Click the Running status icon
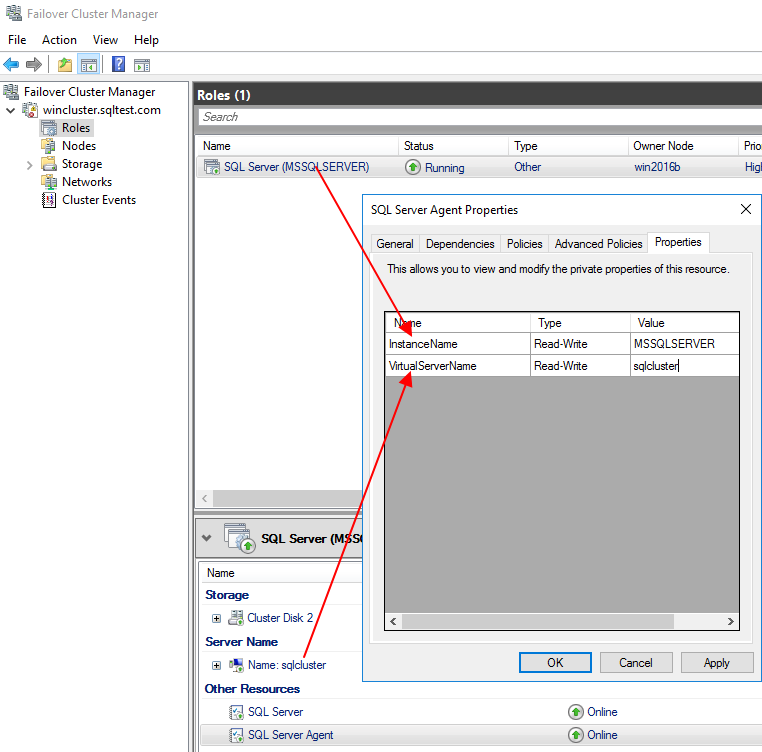This screenshot has width=762, height=752. 413,167
